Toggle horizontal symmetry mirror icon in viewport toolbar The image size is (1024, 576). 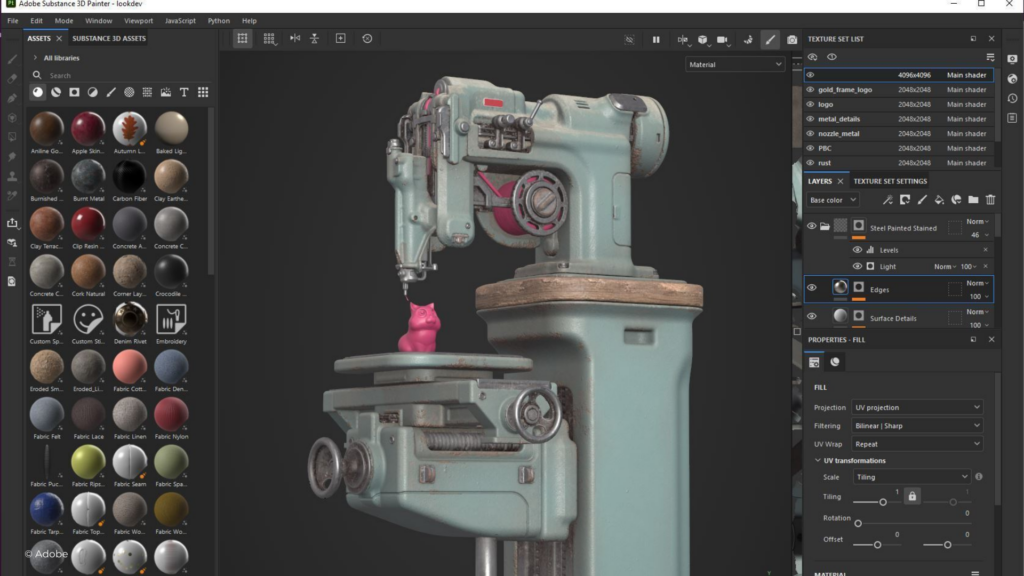point(295,39)
